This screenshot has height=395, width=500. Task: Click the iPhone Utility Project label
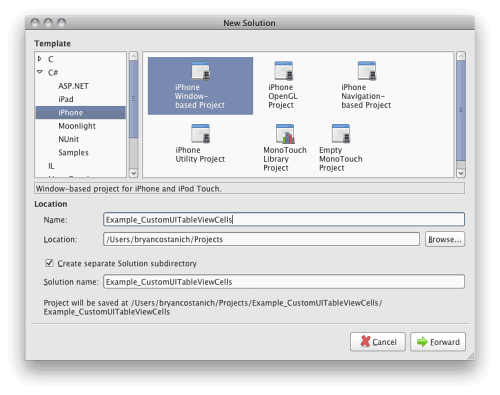tap(200, 154)
